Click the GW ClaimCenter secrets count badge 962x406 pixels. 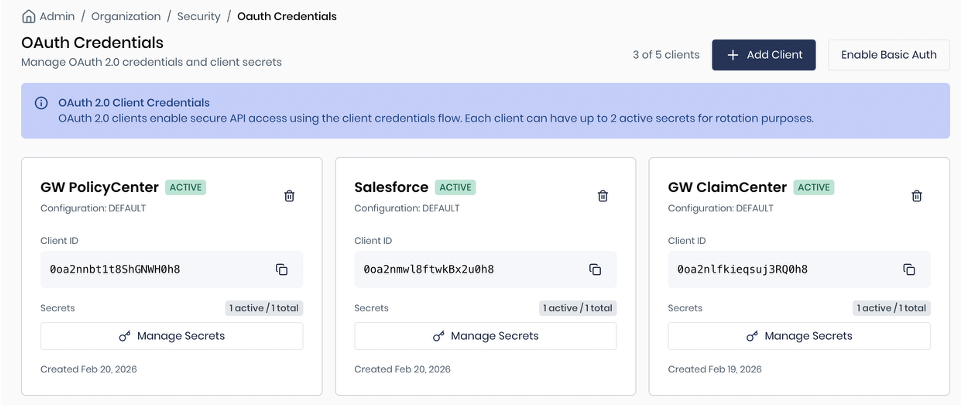pyautogui.click(x=891, y=308)
